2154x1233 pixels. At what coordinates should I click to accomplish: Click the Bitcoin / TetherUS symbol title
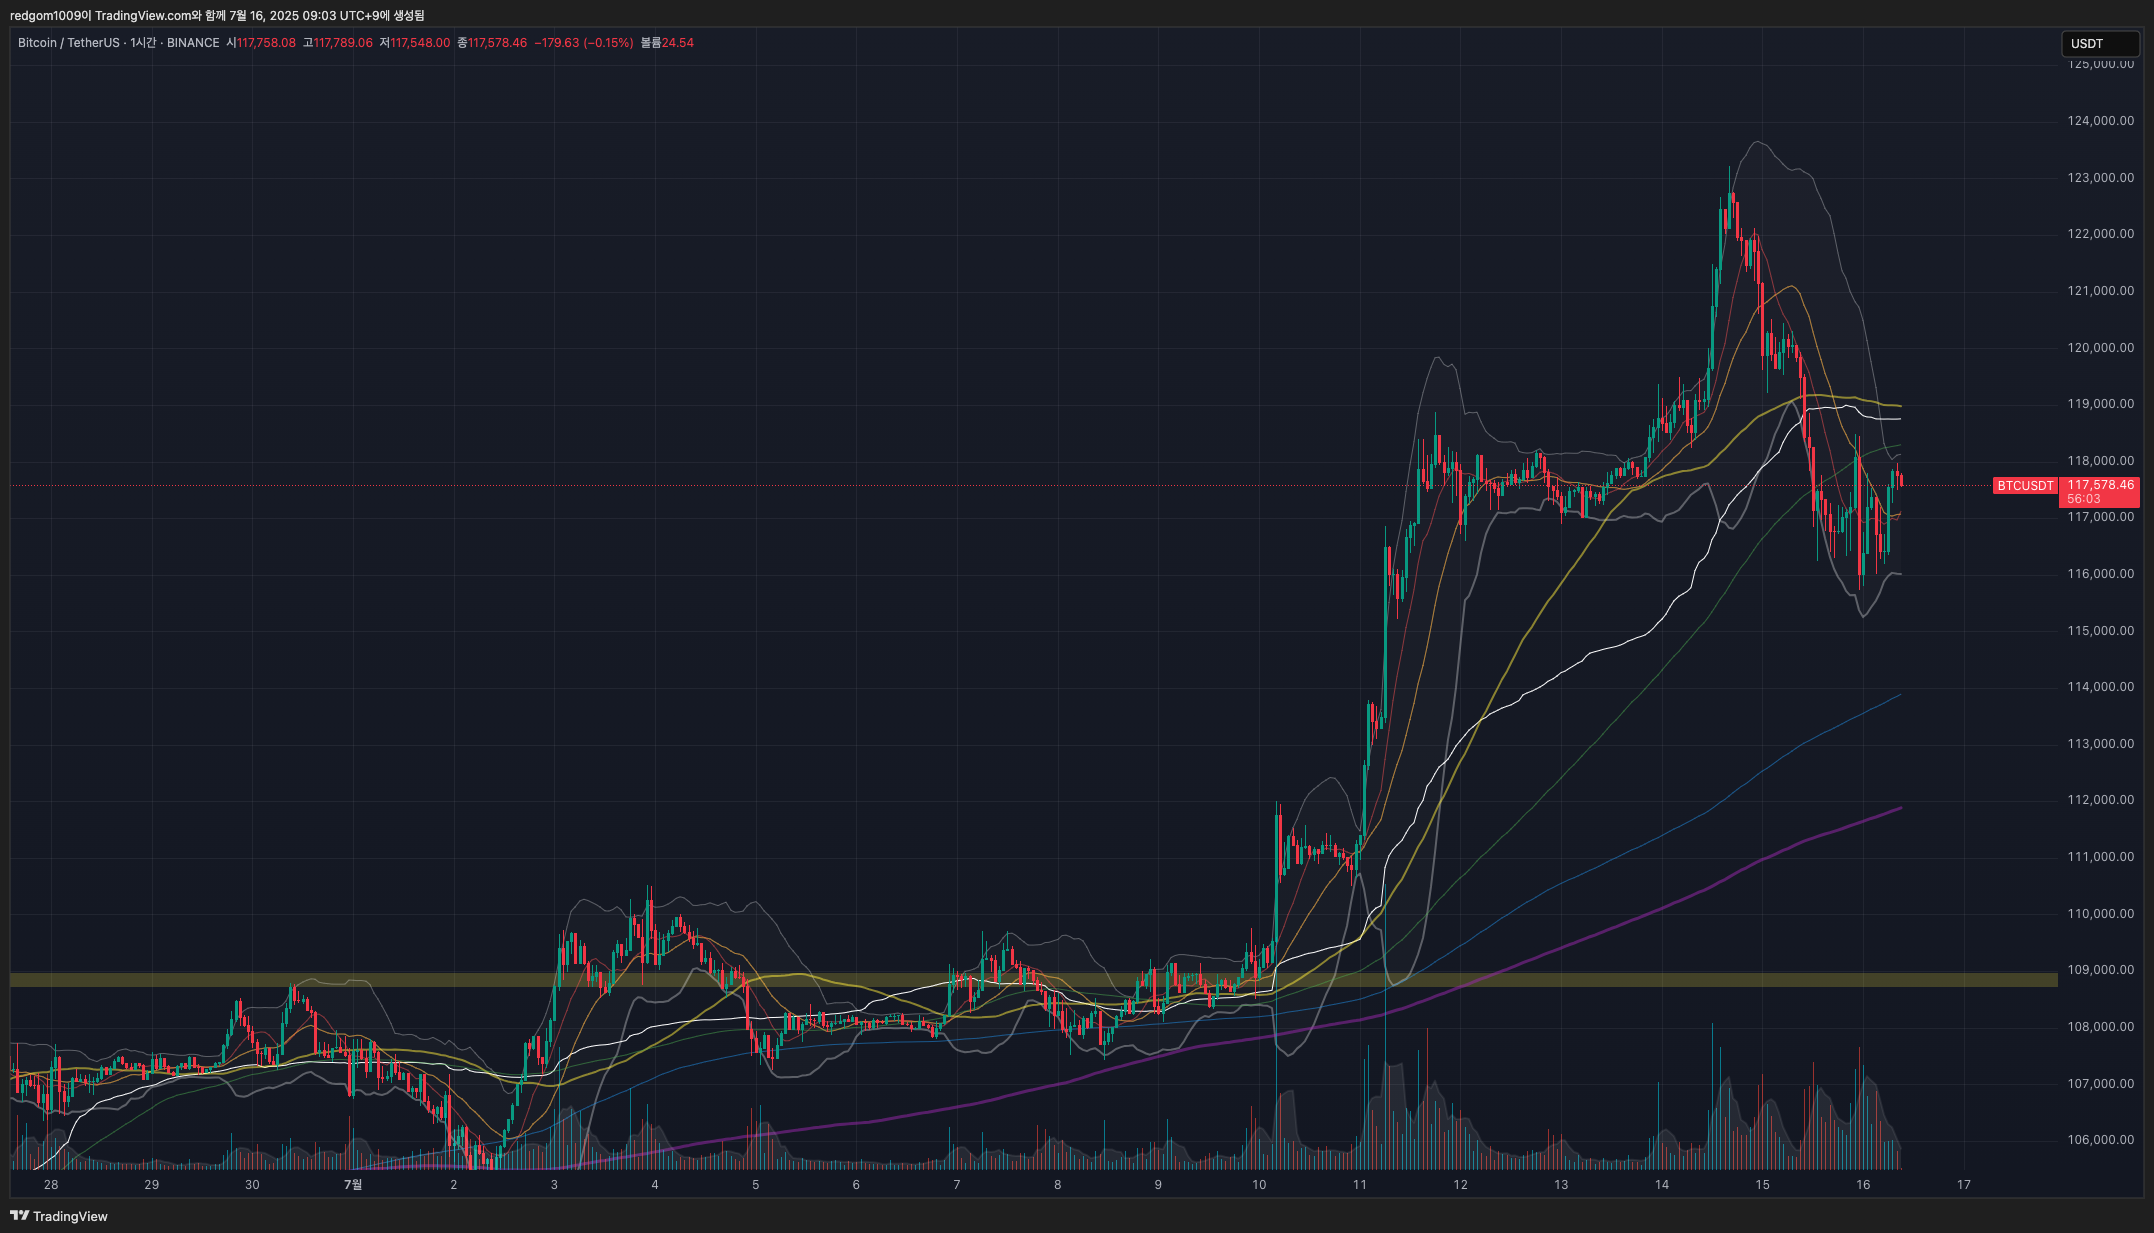pyautogui.click(x=68, y=43)
